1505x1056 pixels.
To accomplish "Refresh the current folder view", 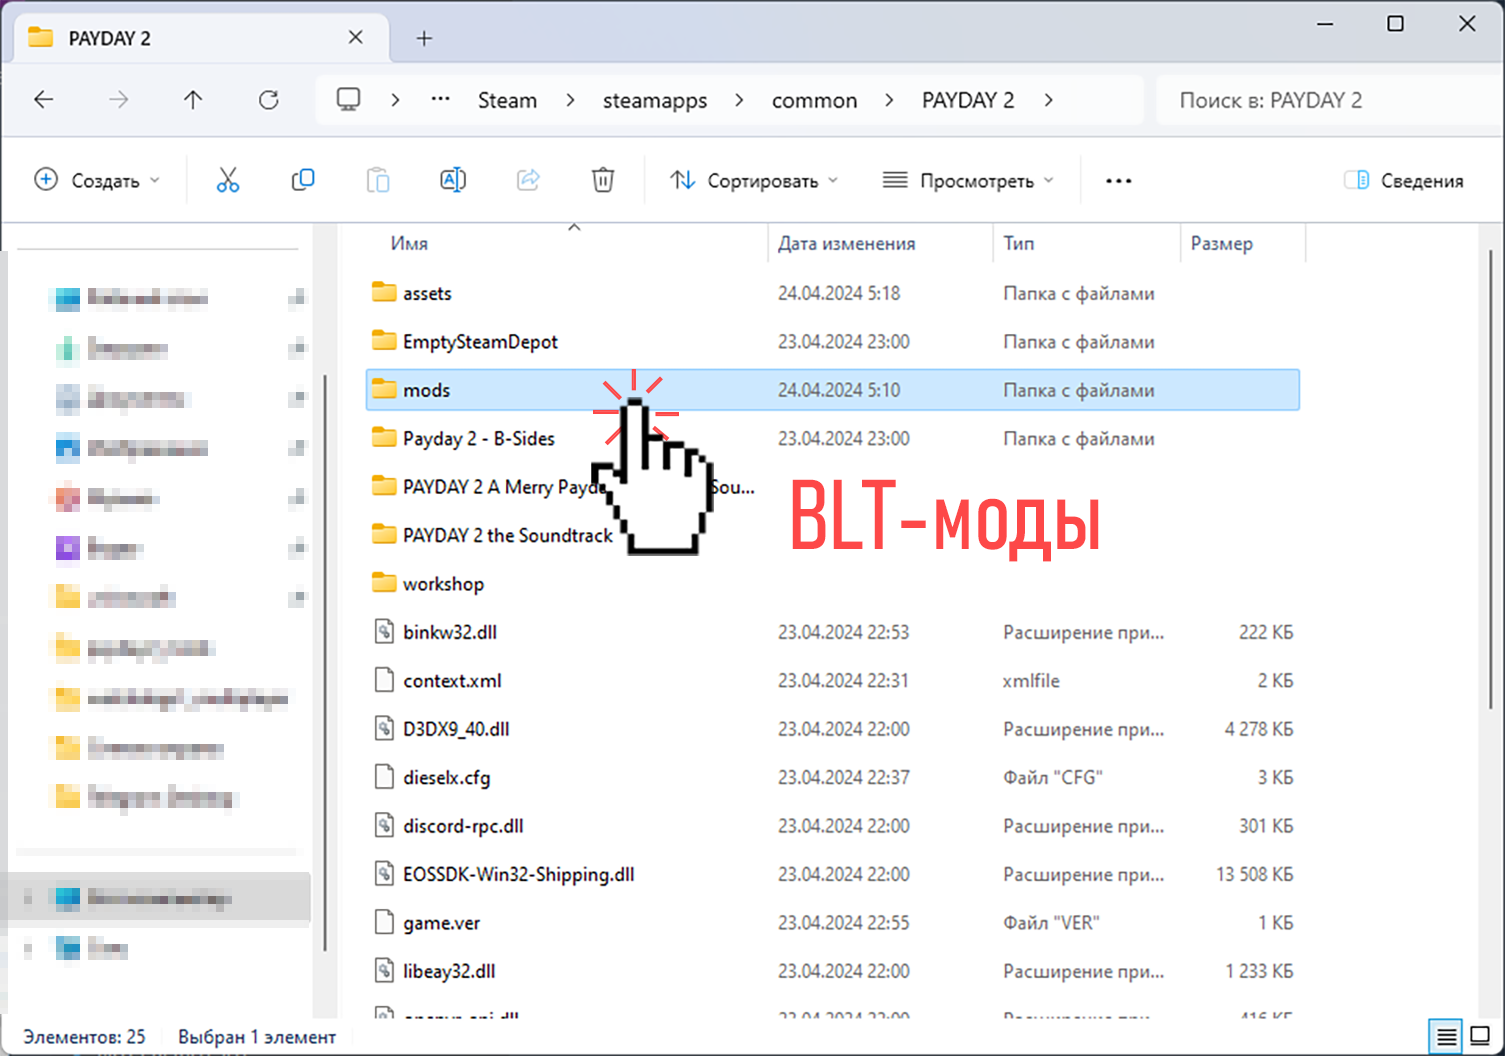I will coord(269,100).
